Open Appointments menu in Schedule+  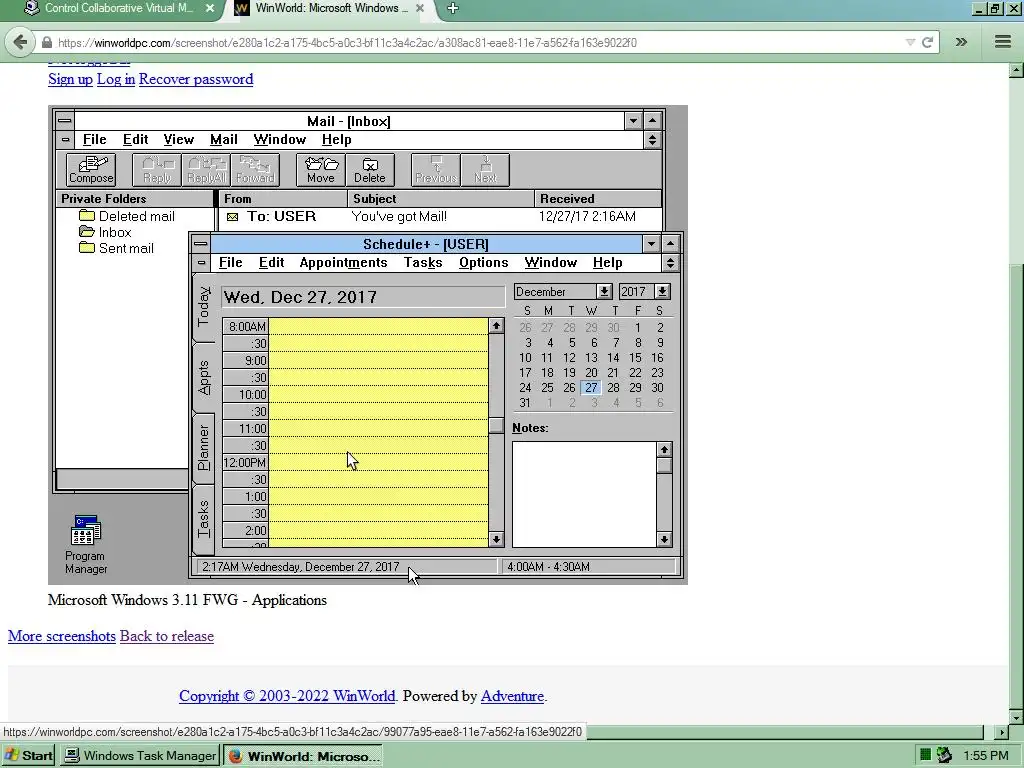tap(343, 263)
